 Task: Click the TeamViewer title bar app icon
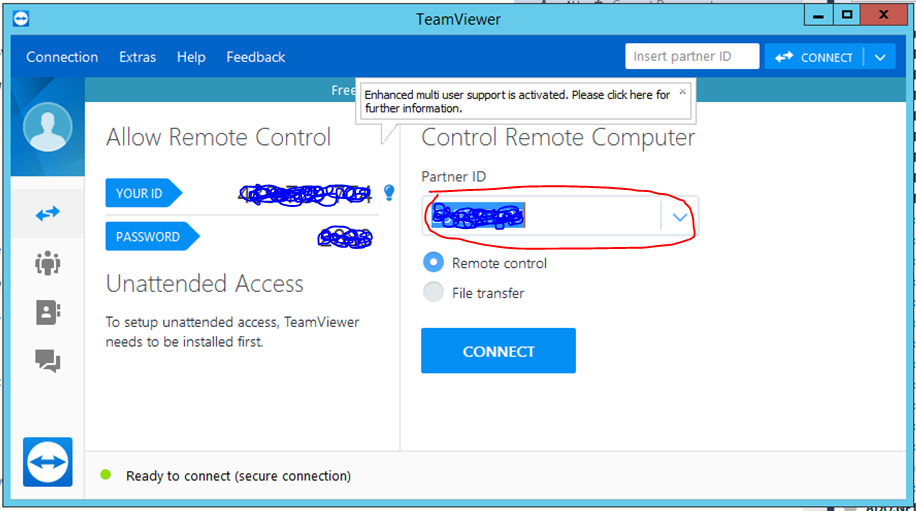pyautogui.click(x=21, y=19)
